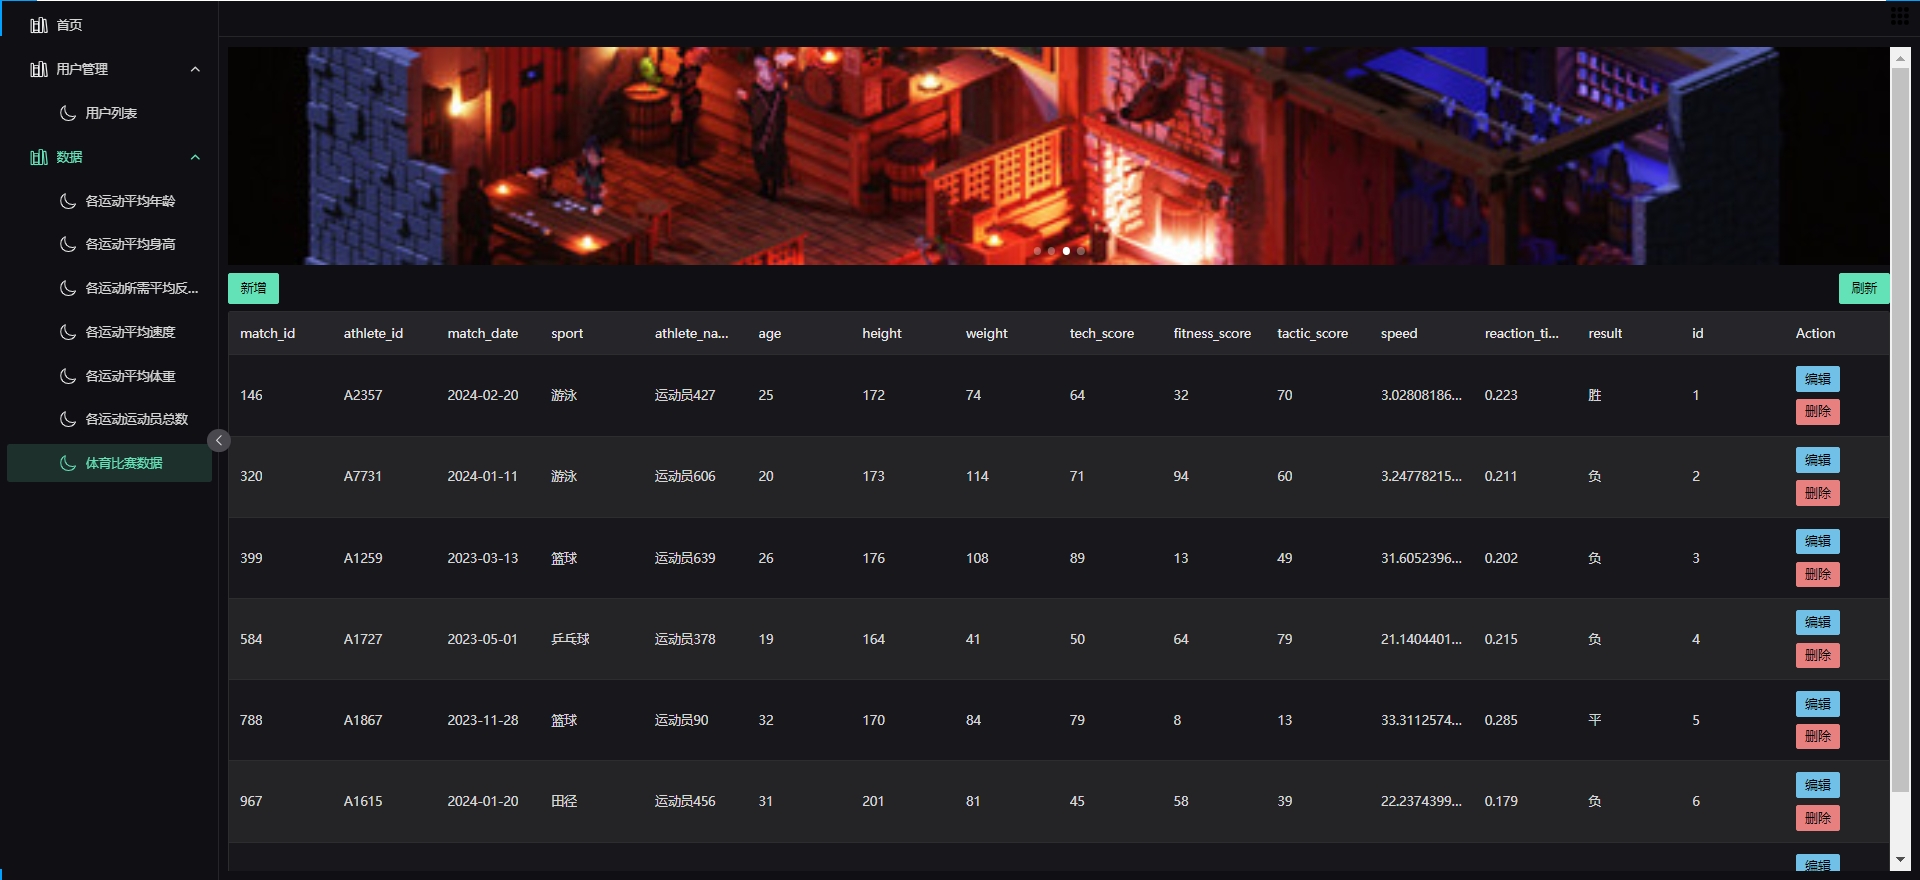
Task: Click the grid icon in the top-right corner
Action: (x=1900, y=16)
